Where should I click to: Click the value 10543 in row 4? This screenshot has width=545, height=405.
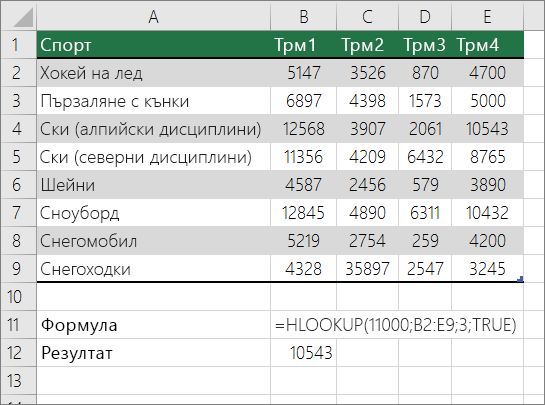487,129
